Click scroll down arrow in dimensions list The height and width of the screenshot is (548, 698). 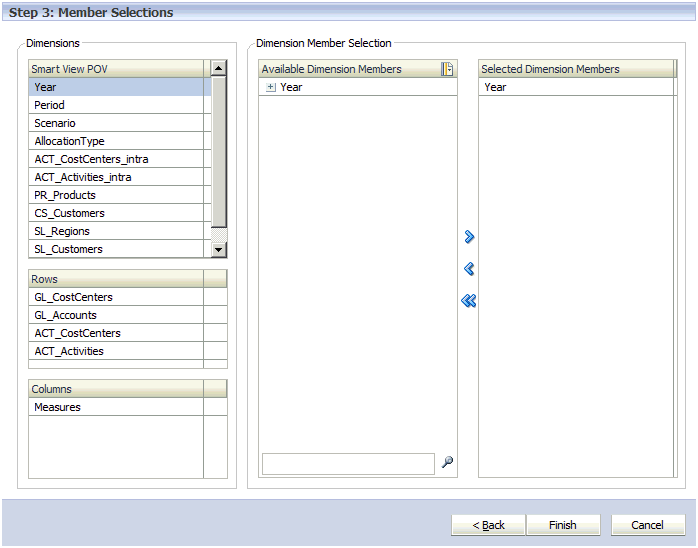[218, 249]
